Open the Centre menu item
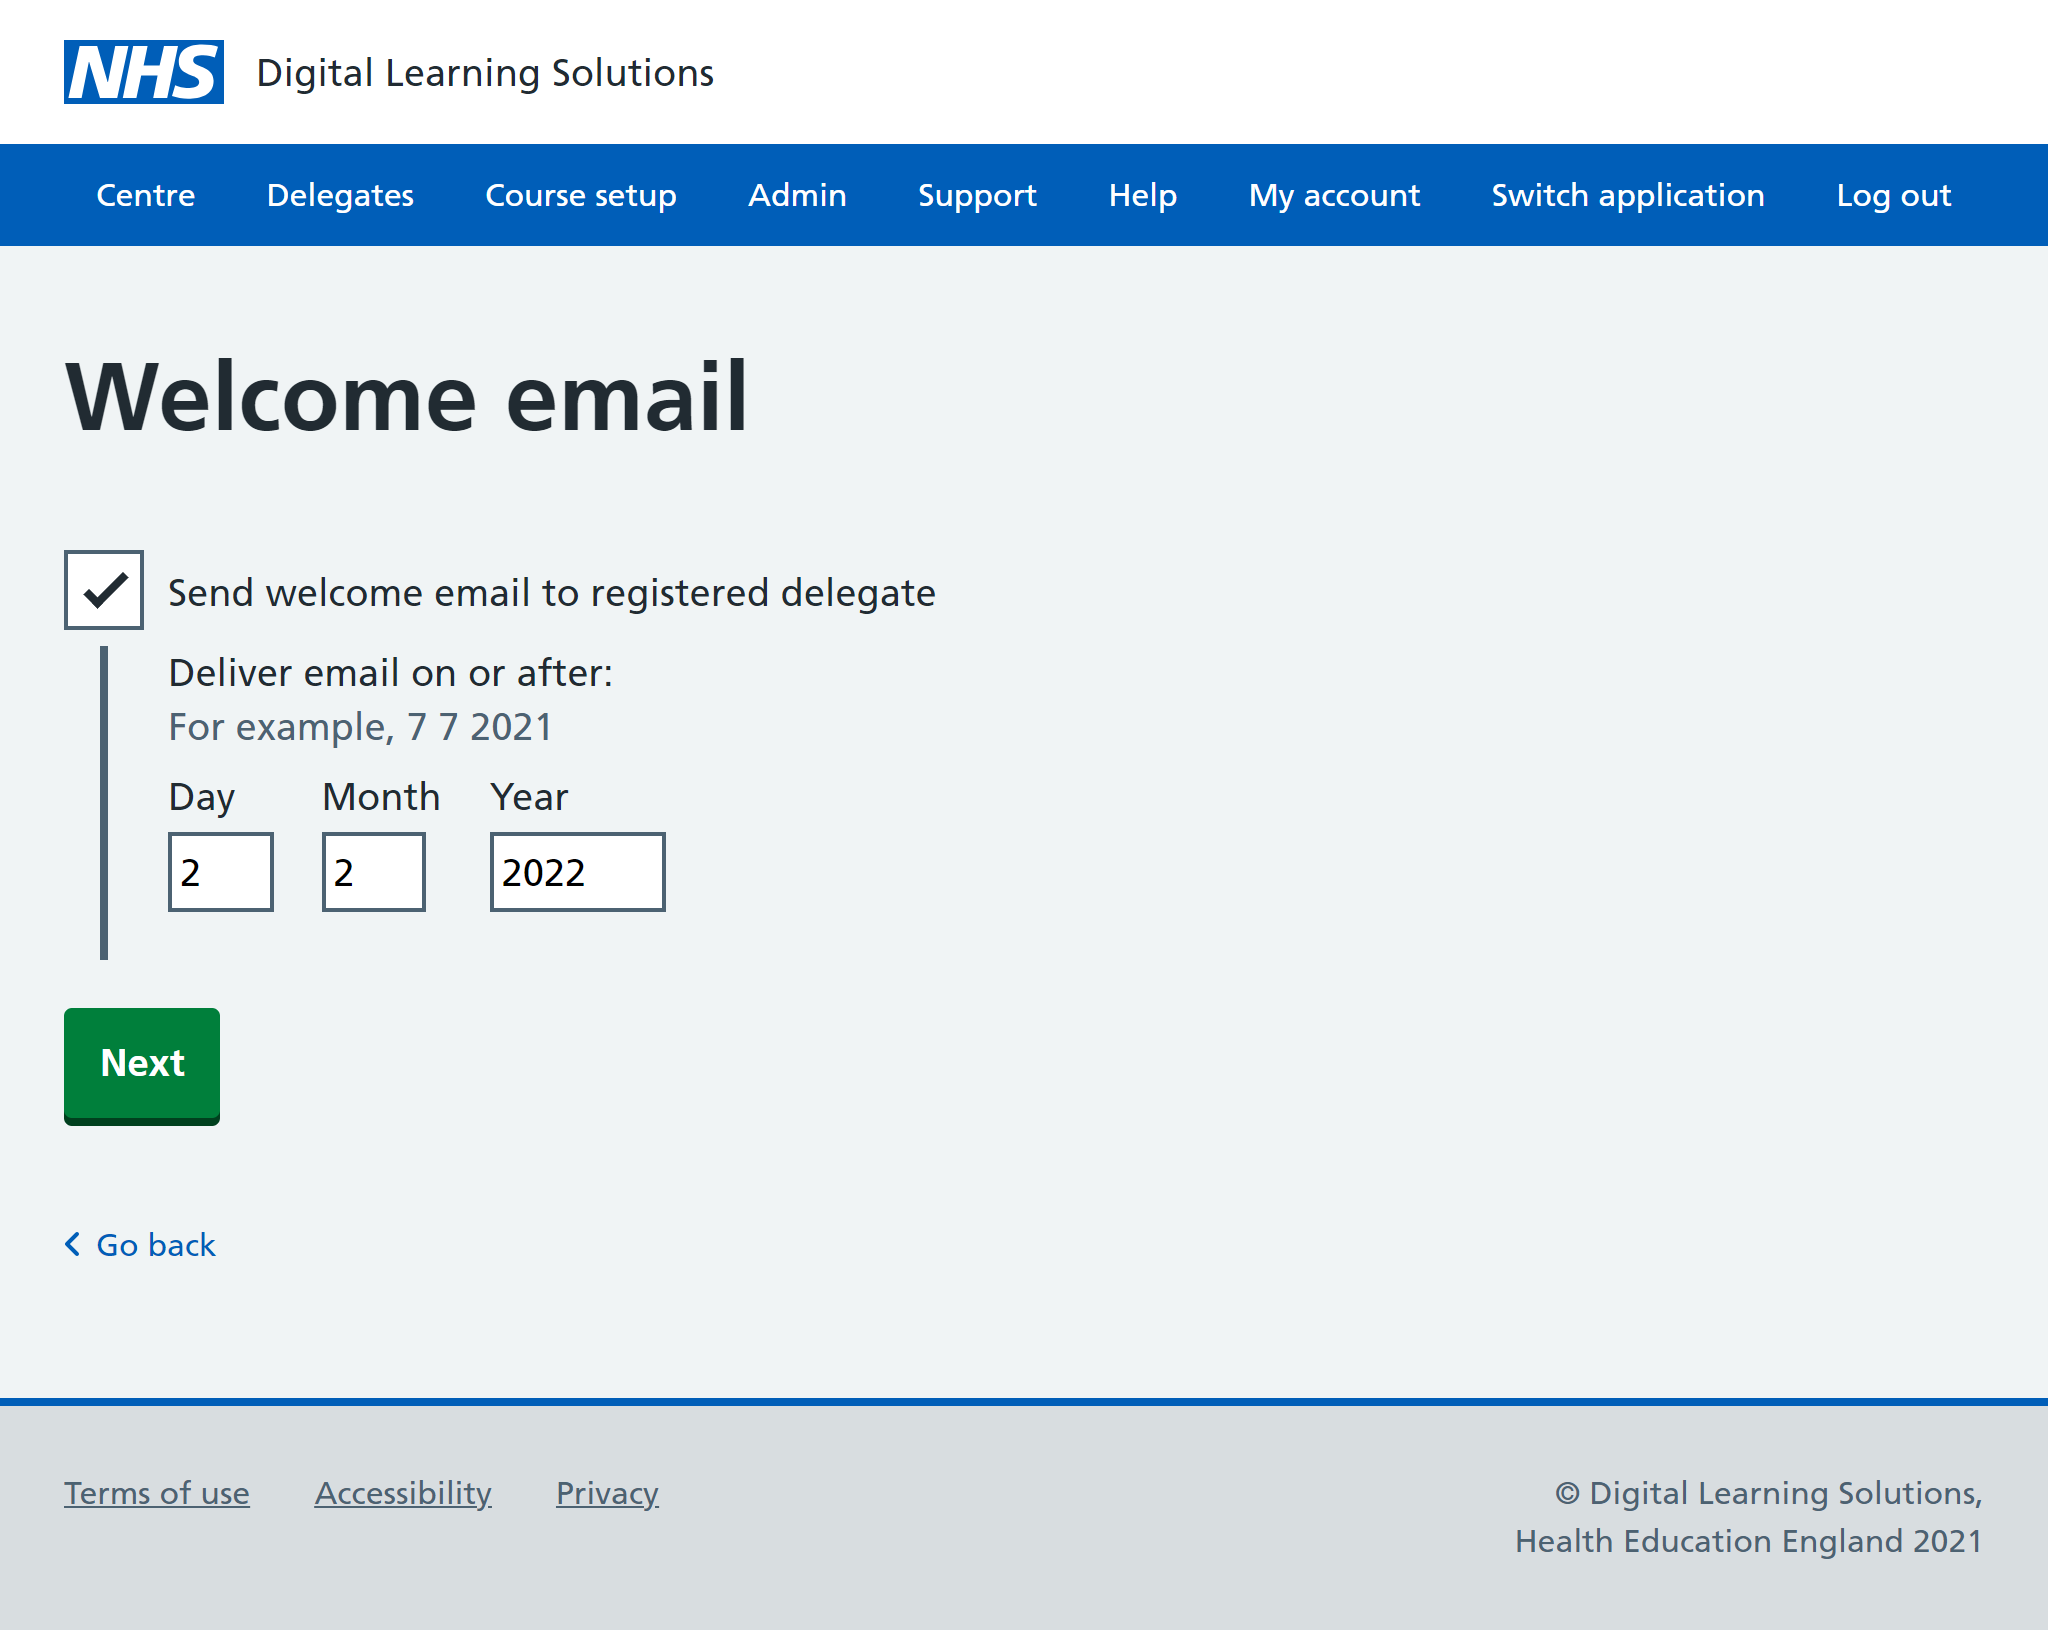Image resolution: width=2048 pixels, height=1630 pixels. 145,195
